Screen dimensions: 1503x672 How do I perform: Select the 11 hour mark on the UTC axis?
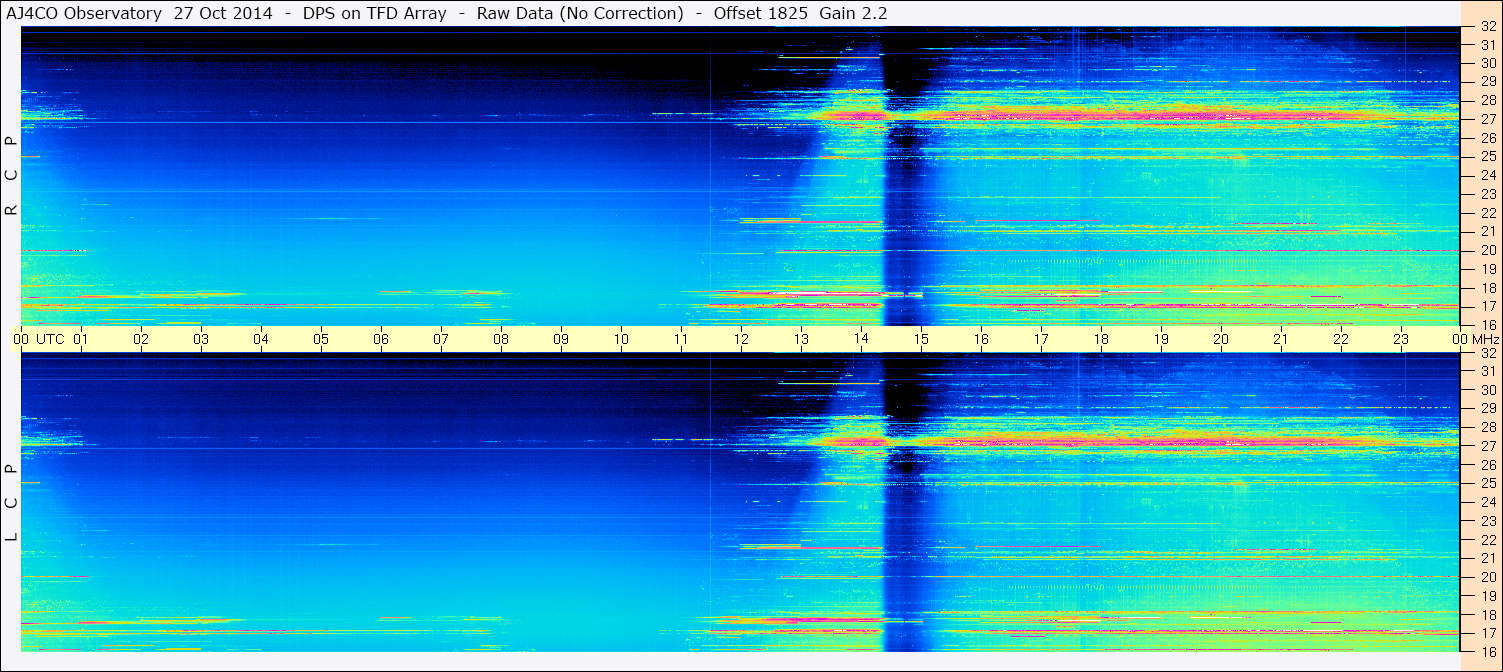coord(681,339)
